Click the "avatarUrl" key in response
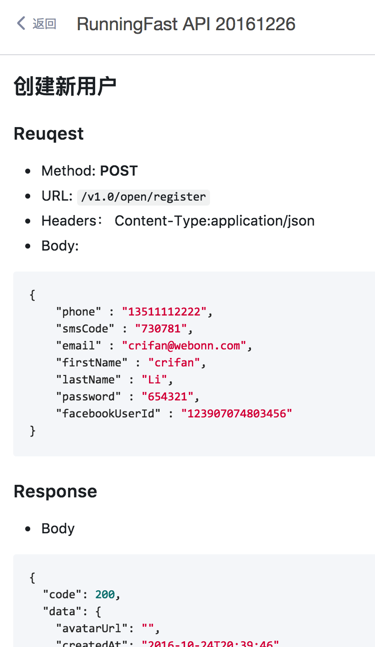This screenshot has height=647, width=375. coord(92,628)
